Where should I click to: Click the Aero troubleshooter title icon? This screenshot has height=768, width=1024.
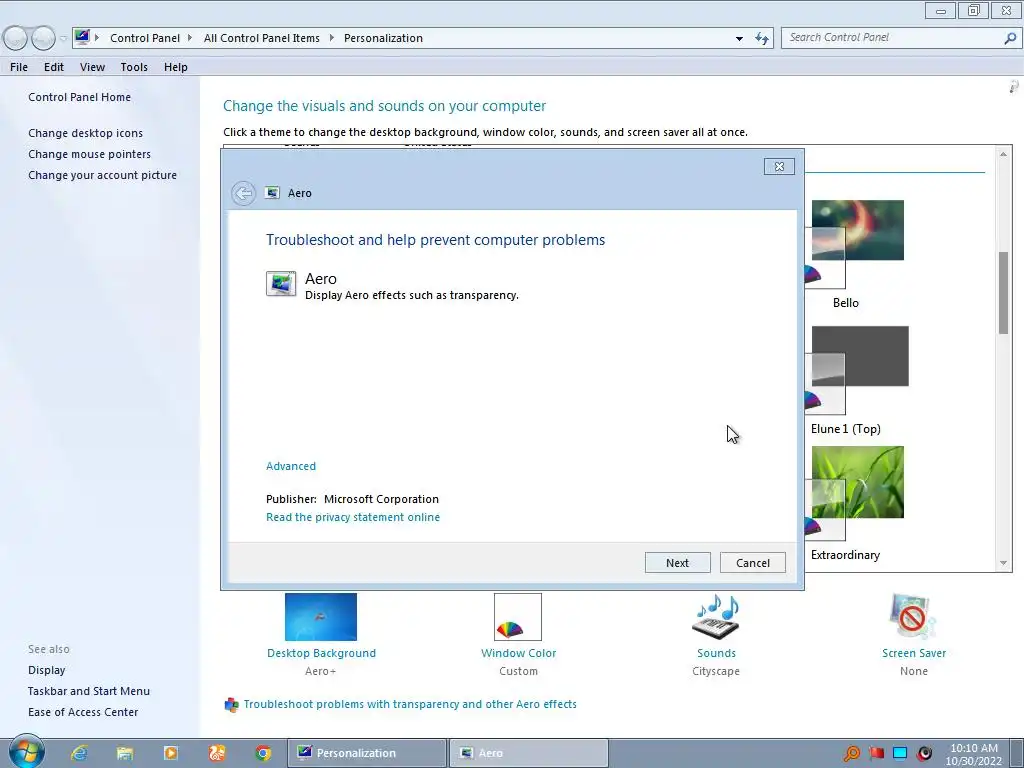coord(272,193)
